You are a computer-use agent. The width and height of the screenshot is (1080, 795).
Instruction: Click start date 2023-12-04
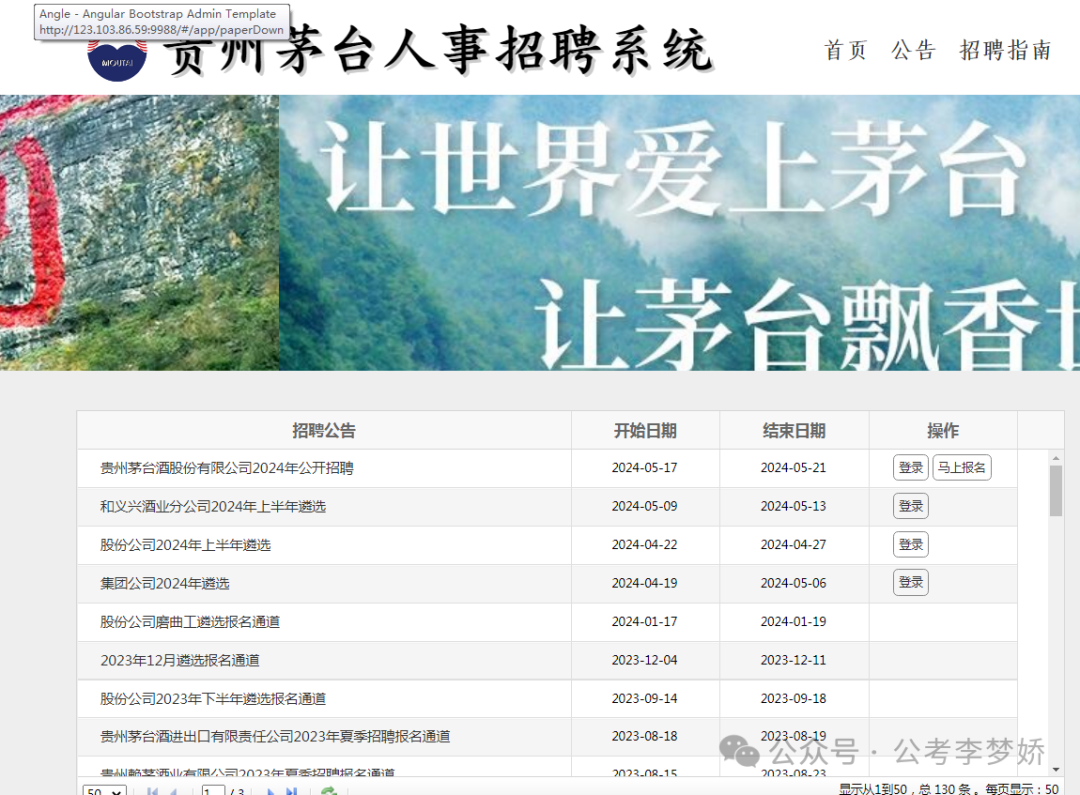click(x=645, y=660)
